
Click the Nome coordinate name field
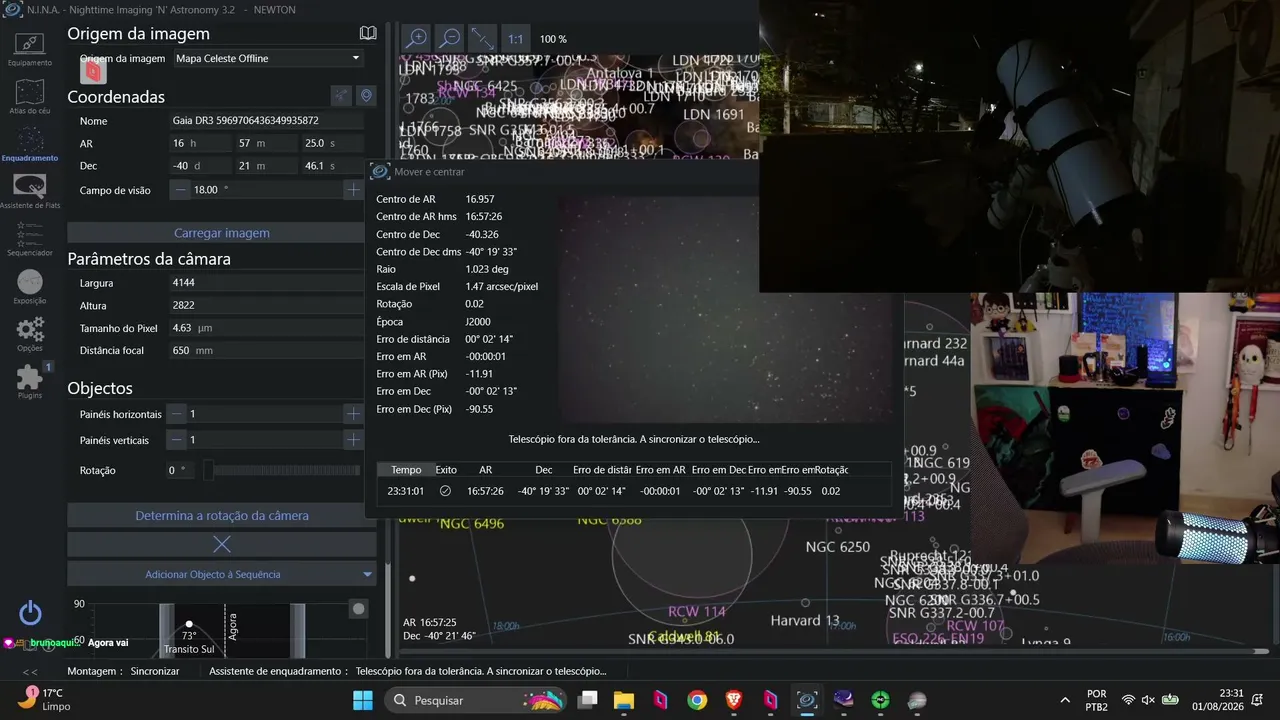266,121
